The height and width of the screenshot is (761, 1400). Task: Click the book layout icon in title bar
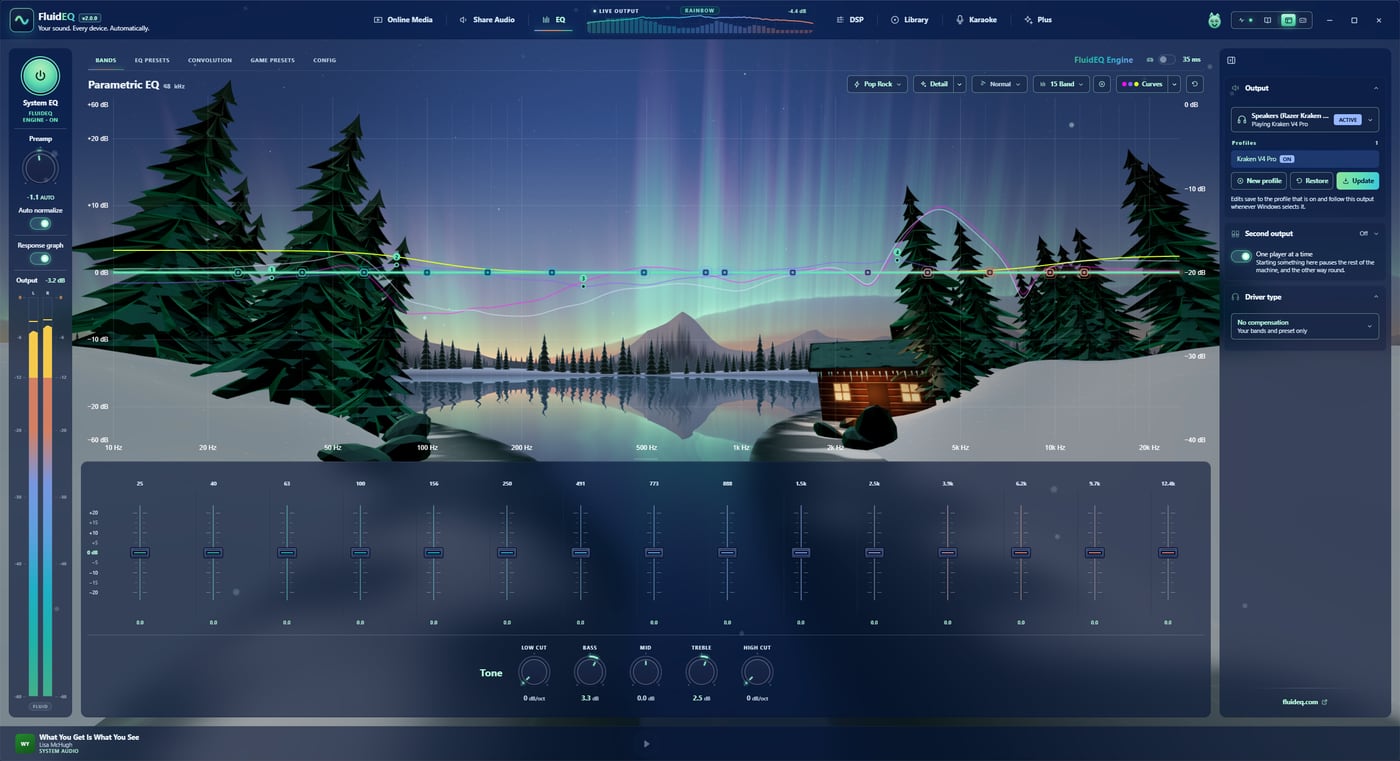point(1267,20)
